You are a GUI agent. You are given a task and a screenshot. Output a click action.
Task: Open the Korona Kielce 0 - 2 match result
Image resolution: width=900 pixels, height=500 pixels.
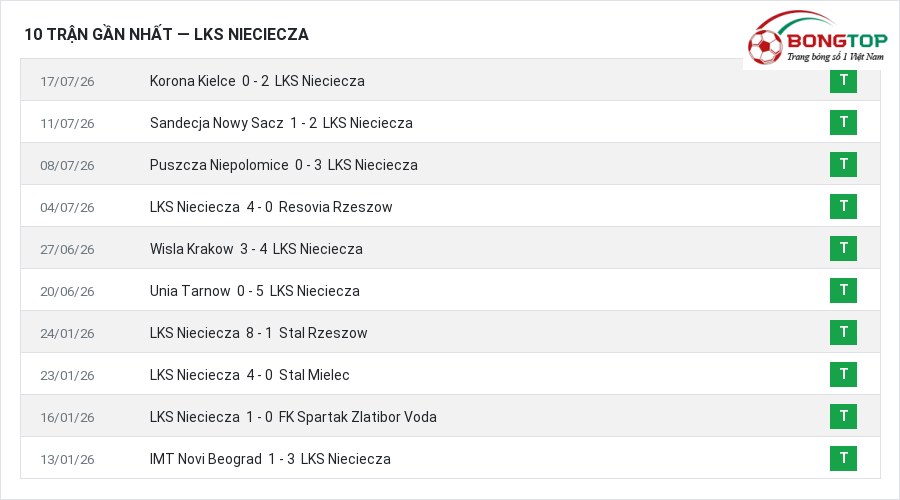point(257,81)
